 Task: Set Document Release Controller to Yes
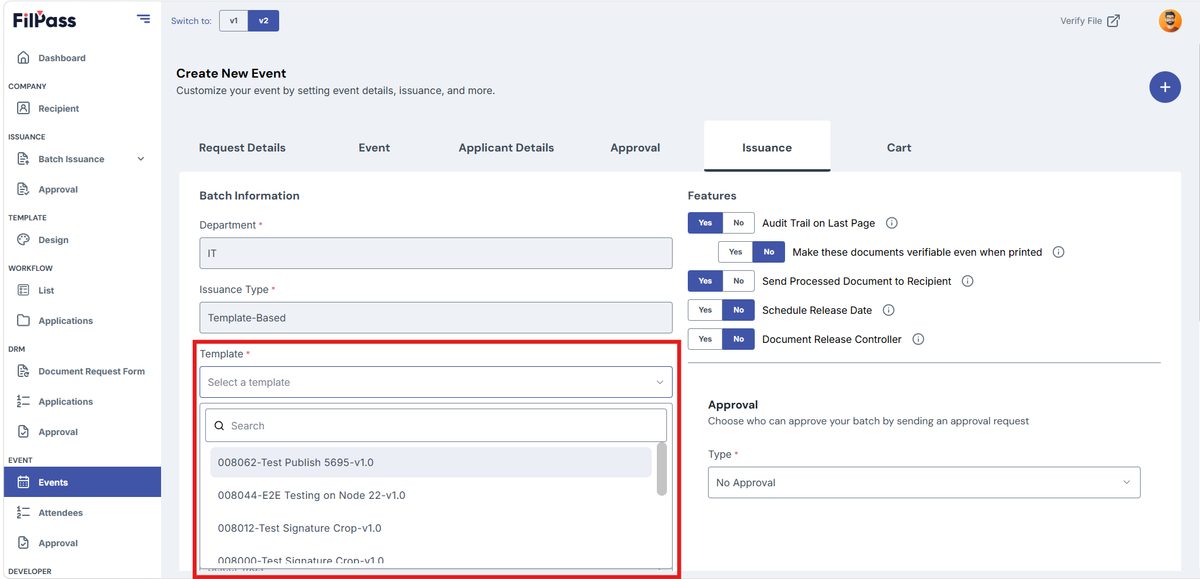(705, 339)
